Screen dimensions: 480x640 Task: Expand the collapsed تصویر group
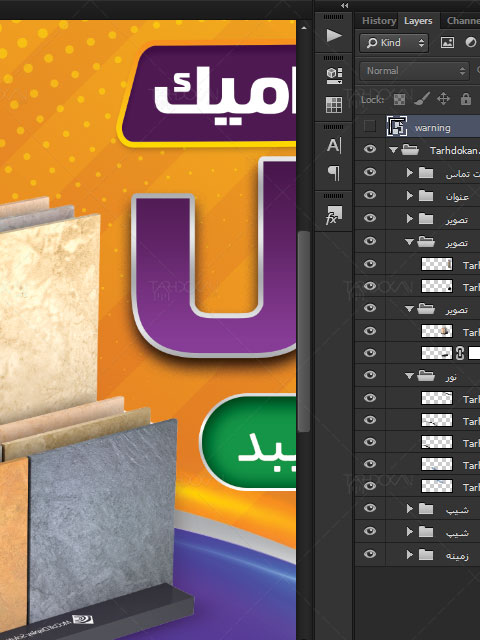[x=409, y=219]
